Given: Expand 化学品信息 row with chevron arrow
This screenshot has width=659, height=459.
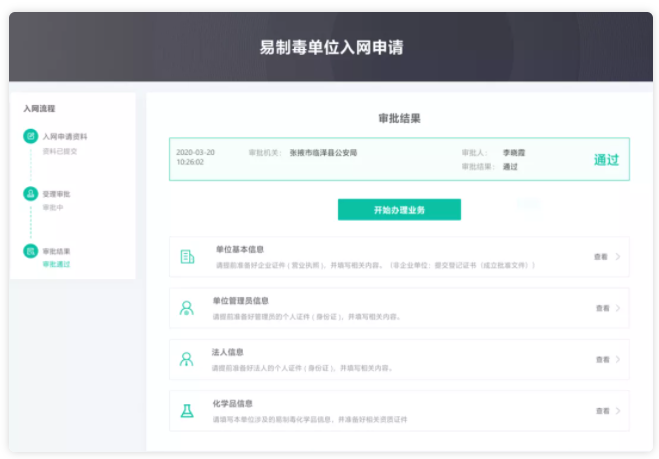Looking at the screenshot, I should (618, 410).
